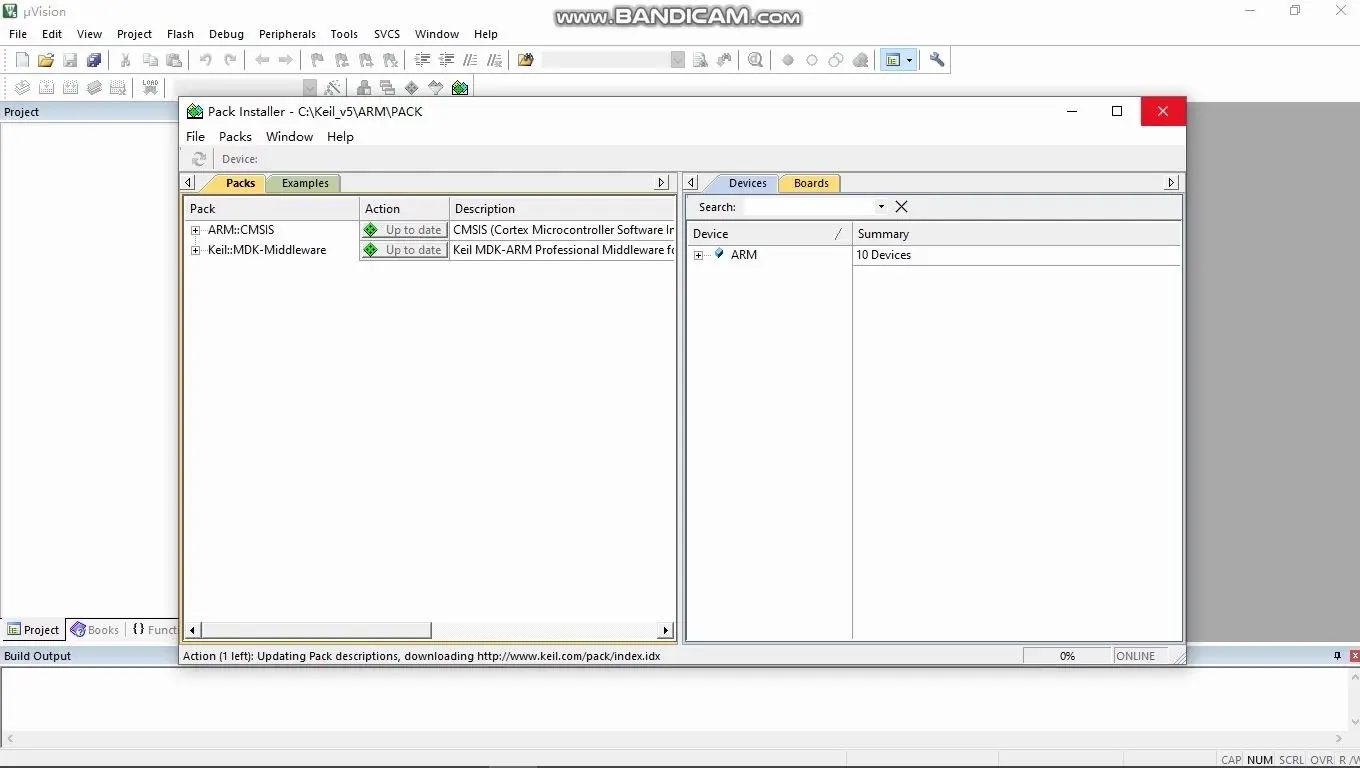Screen dimensions: 1360x768
Task: Build target icon
Action: (x=46, y=88)
